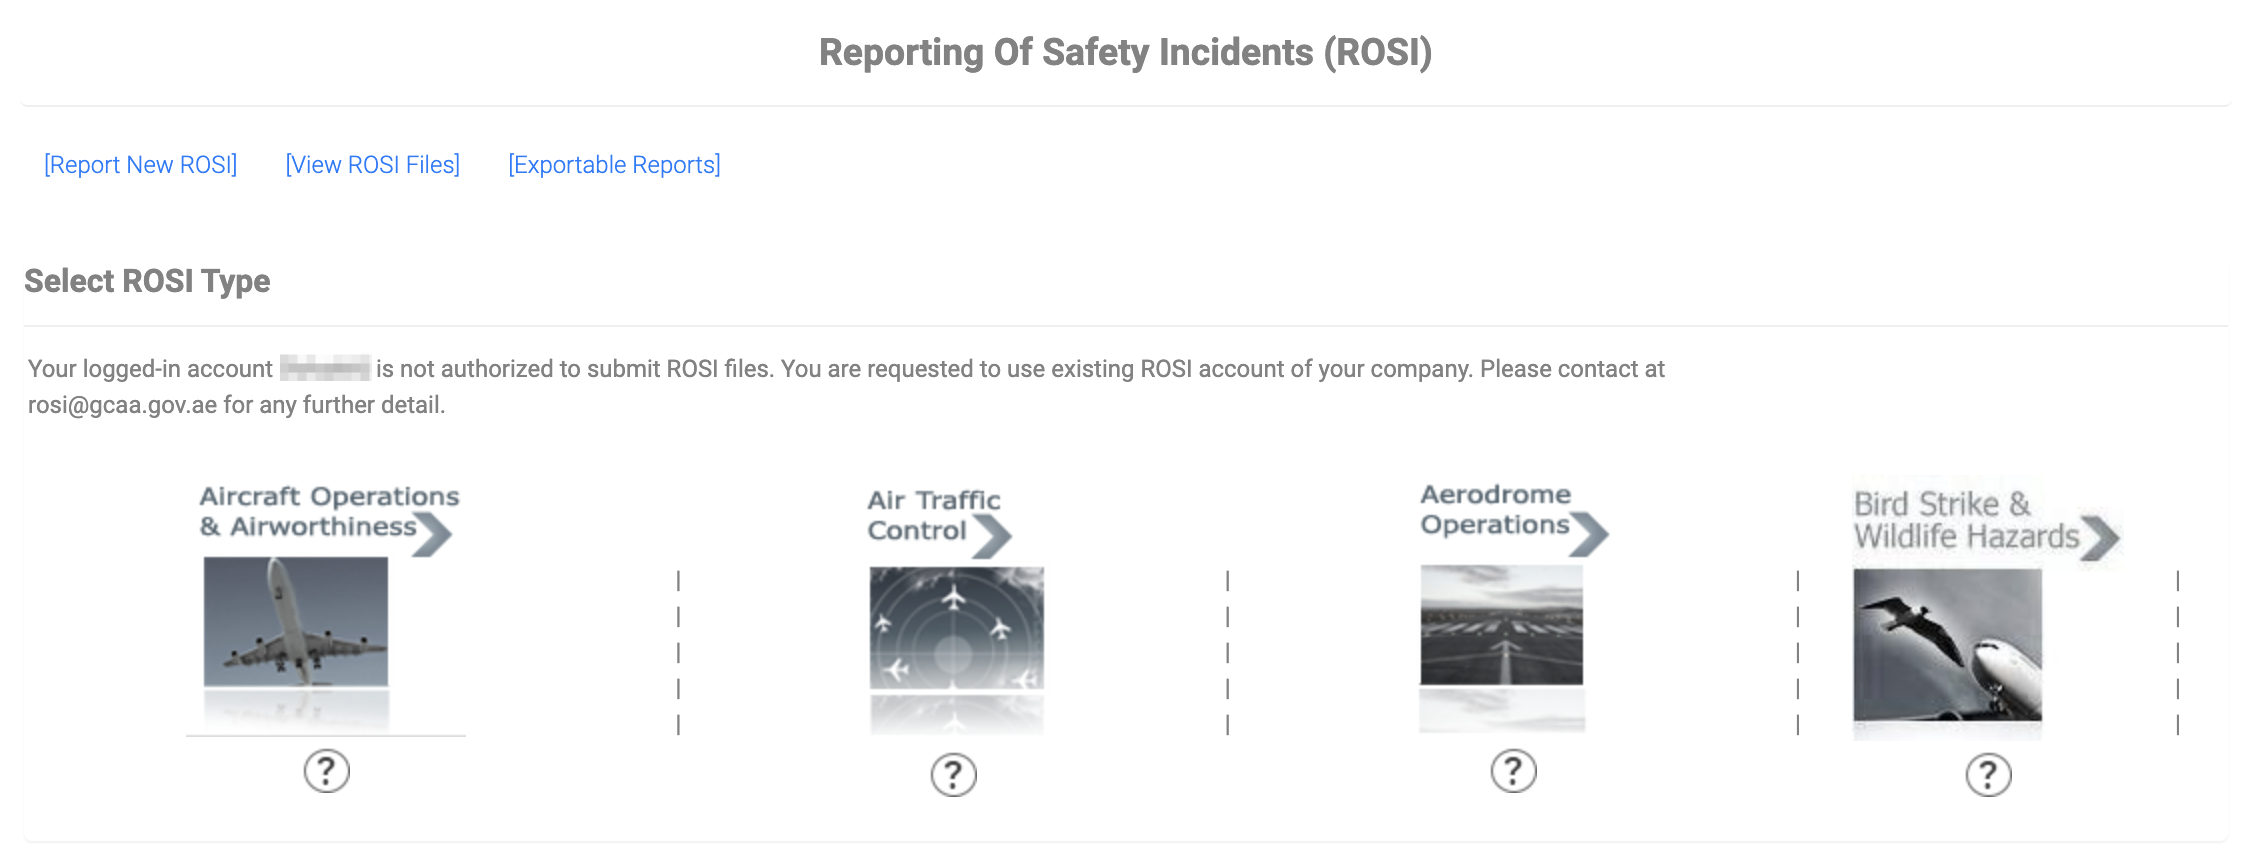Image resolution: width=2244 pixels, height=854 pixels.
Task: Click the rosi@gcaa.gov.ae email address text
Action: [x=122, y=405]
